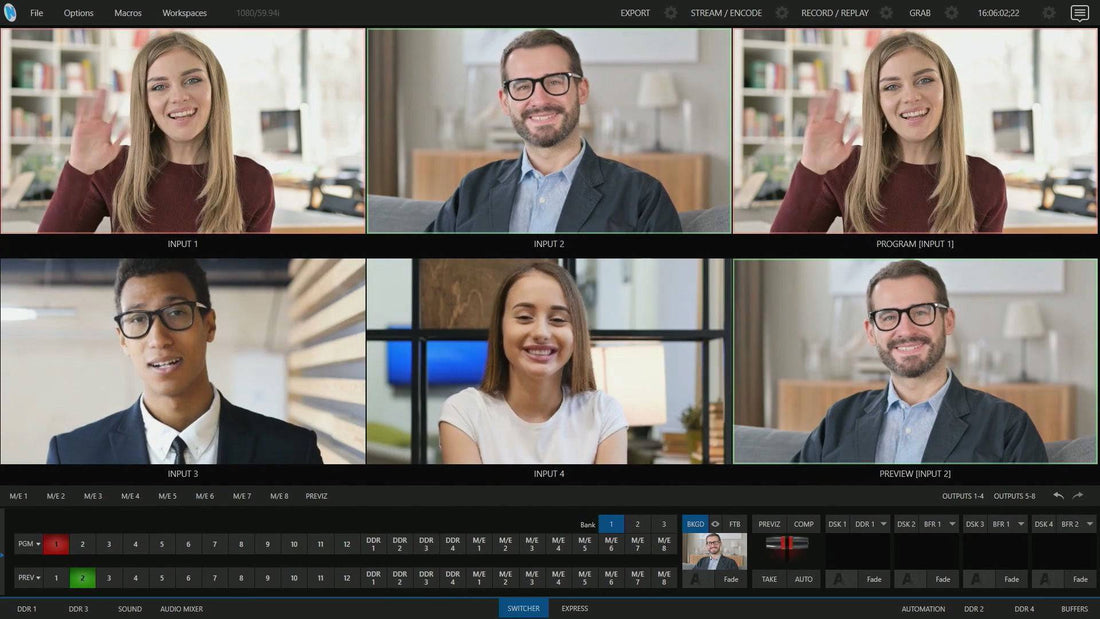Open DSK 4 source dropdown BFR 2
Viewport: 1100px width, 619px height.
point(1077,524)
